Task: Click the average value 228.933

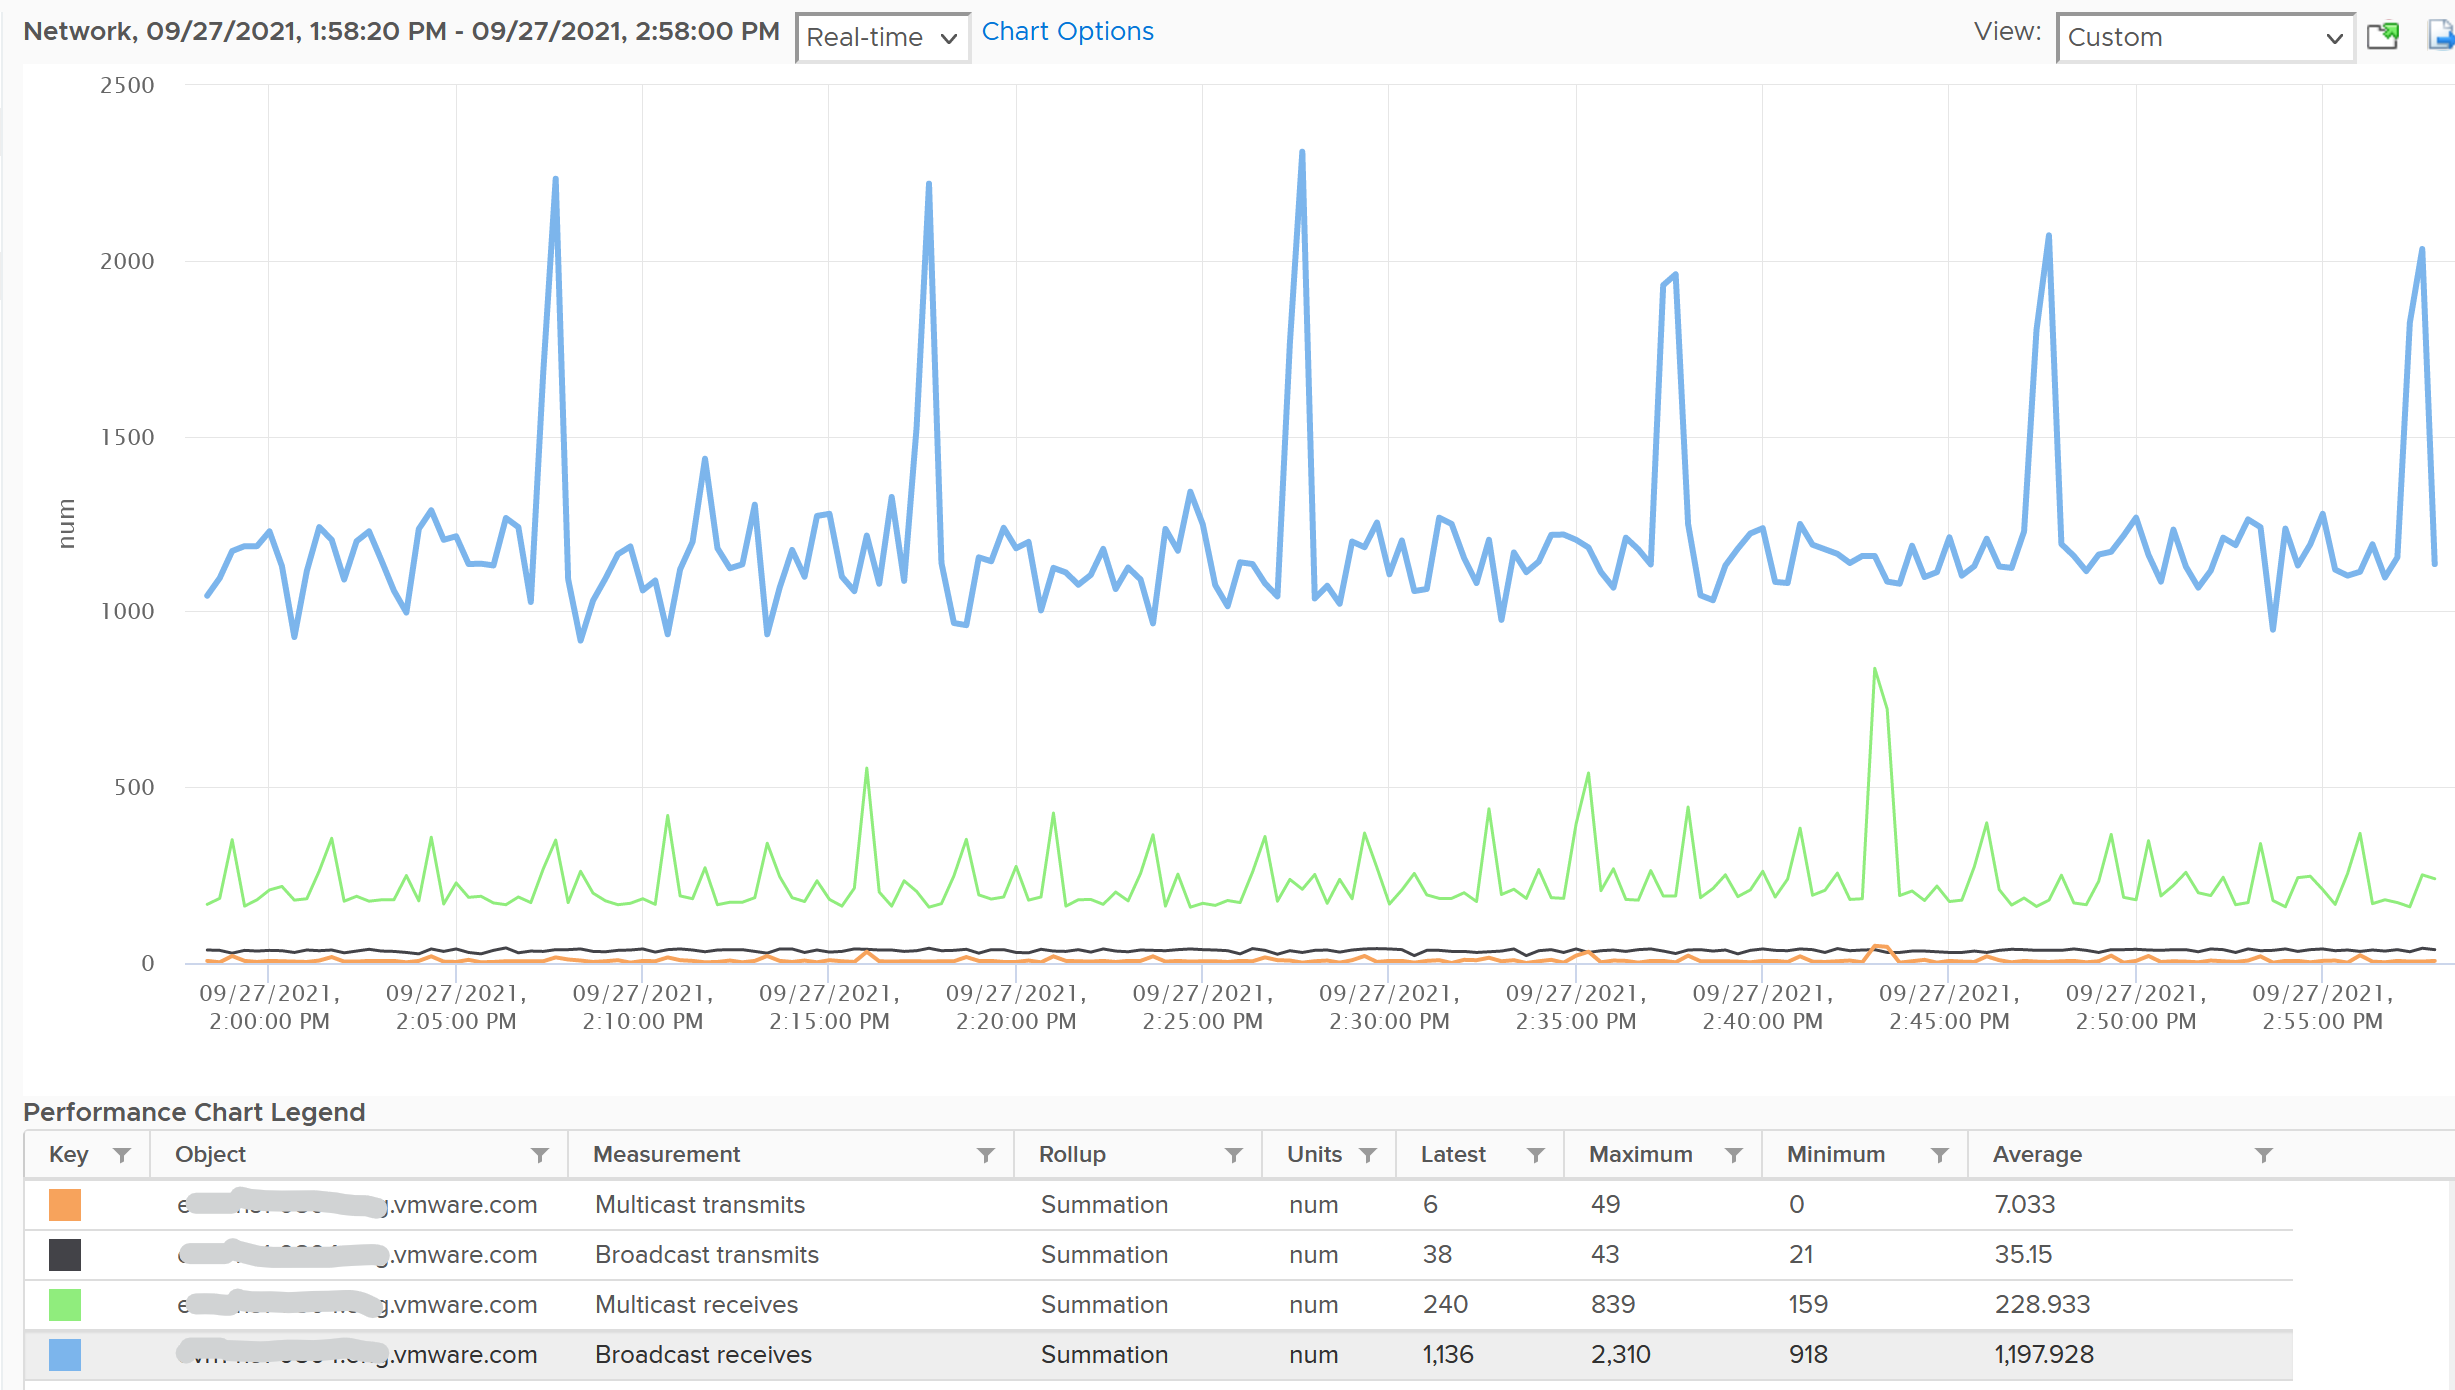Action: point(2043,1305)
